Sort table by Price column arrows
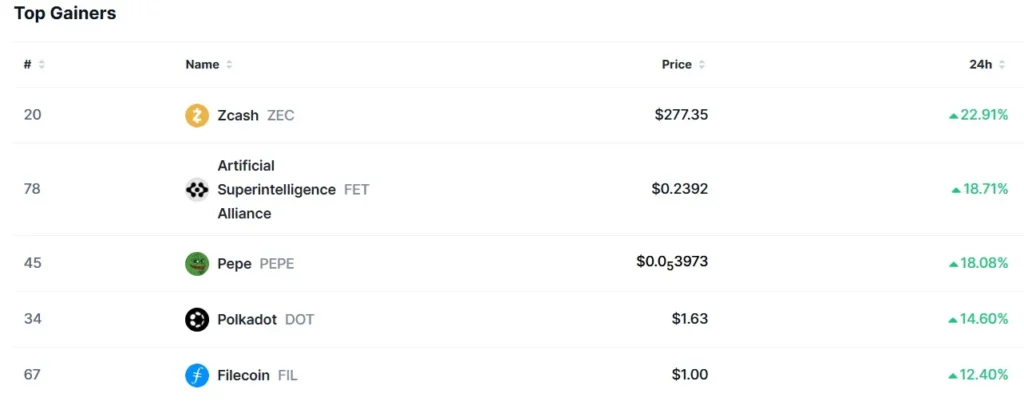The image size is (1024, 401). tap(701, 65)
